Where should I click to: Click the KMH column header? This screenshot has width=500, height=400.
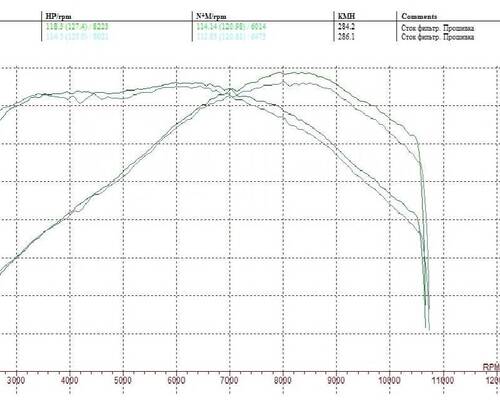pos(347,16)
